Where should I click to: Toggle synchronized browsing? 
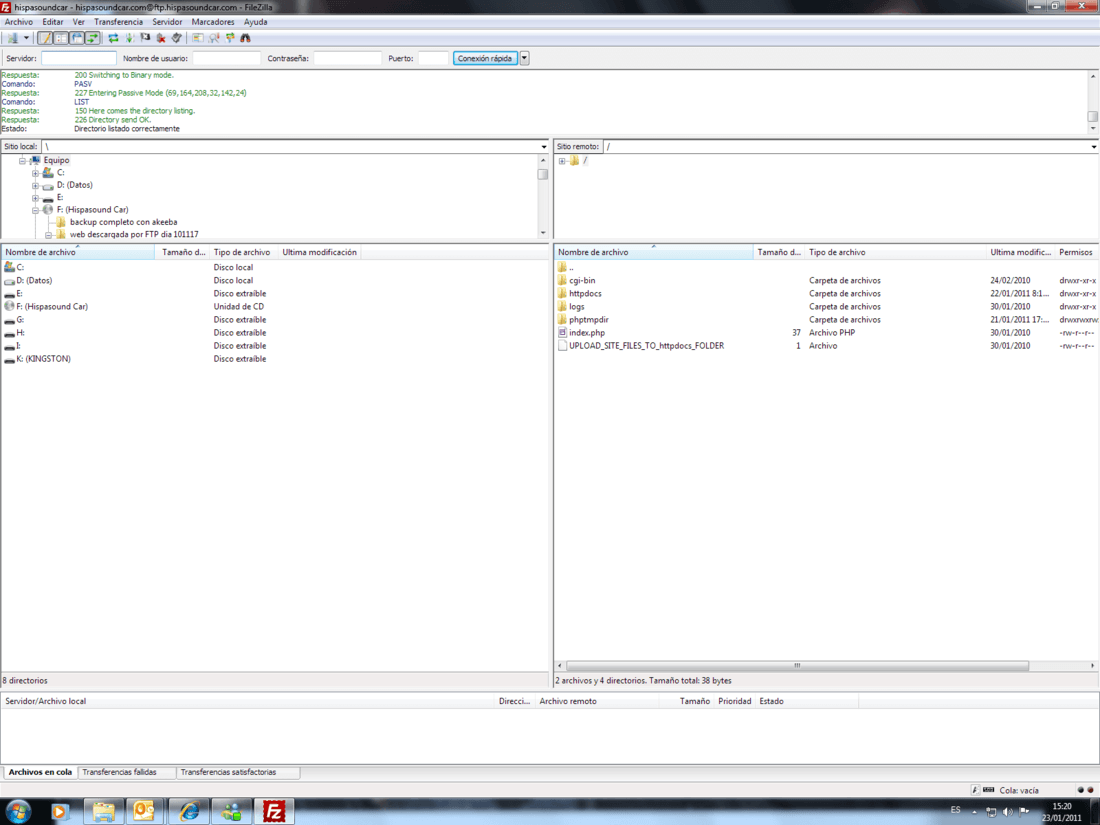pos(230,38)
